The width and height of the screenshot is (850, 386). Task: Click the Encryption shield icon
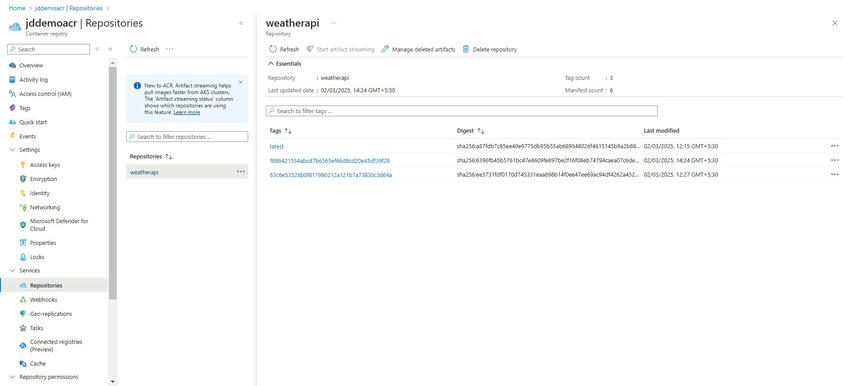(23, 179)
